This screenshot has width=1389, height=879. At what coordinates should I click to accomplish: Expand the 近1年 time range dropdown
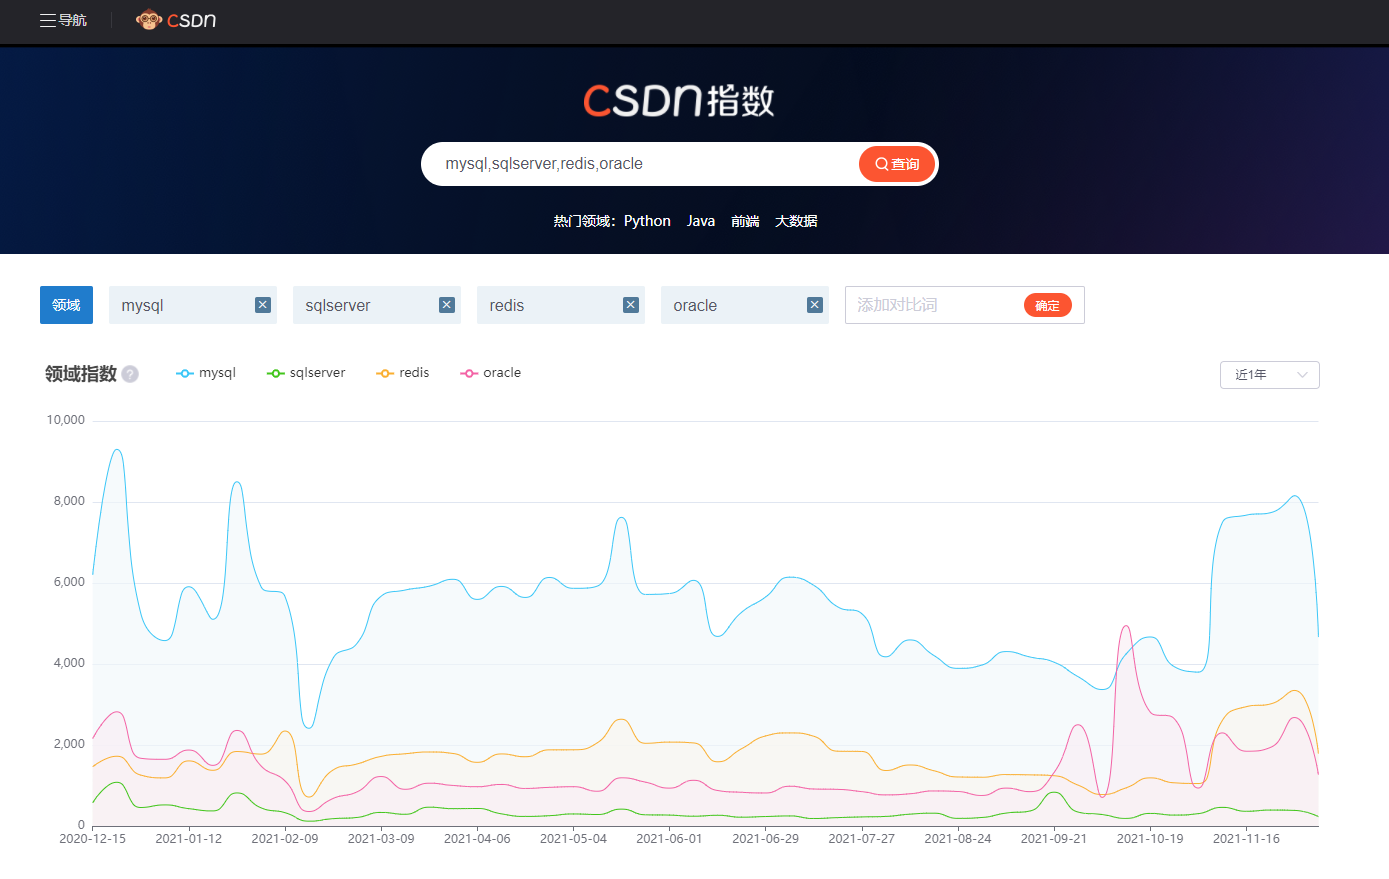pyautogui.click(x=1270, y=375)
